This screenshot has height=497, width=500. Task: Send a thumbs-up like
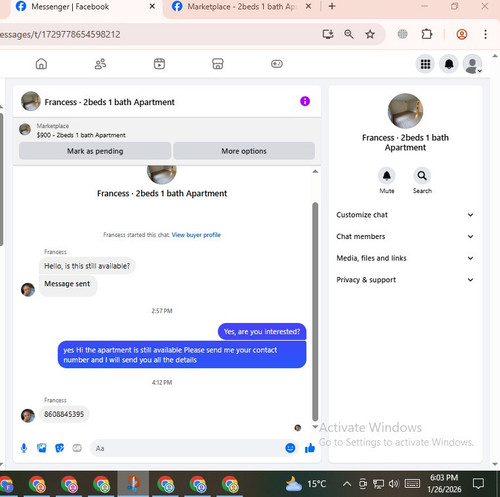click(310, 448)
